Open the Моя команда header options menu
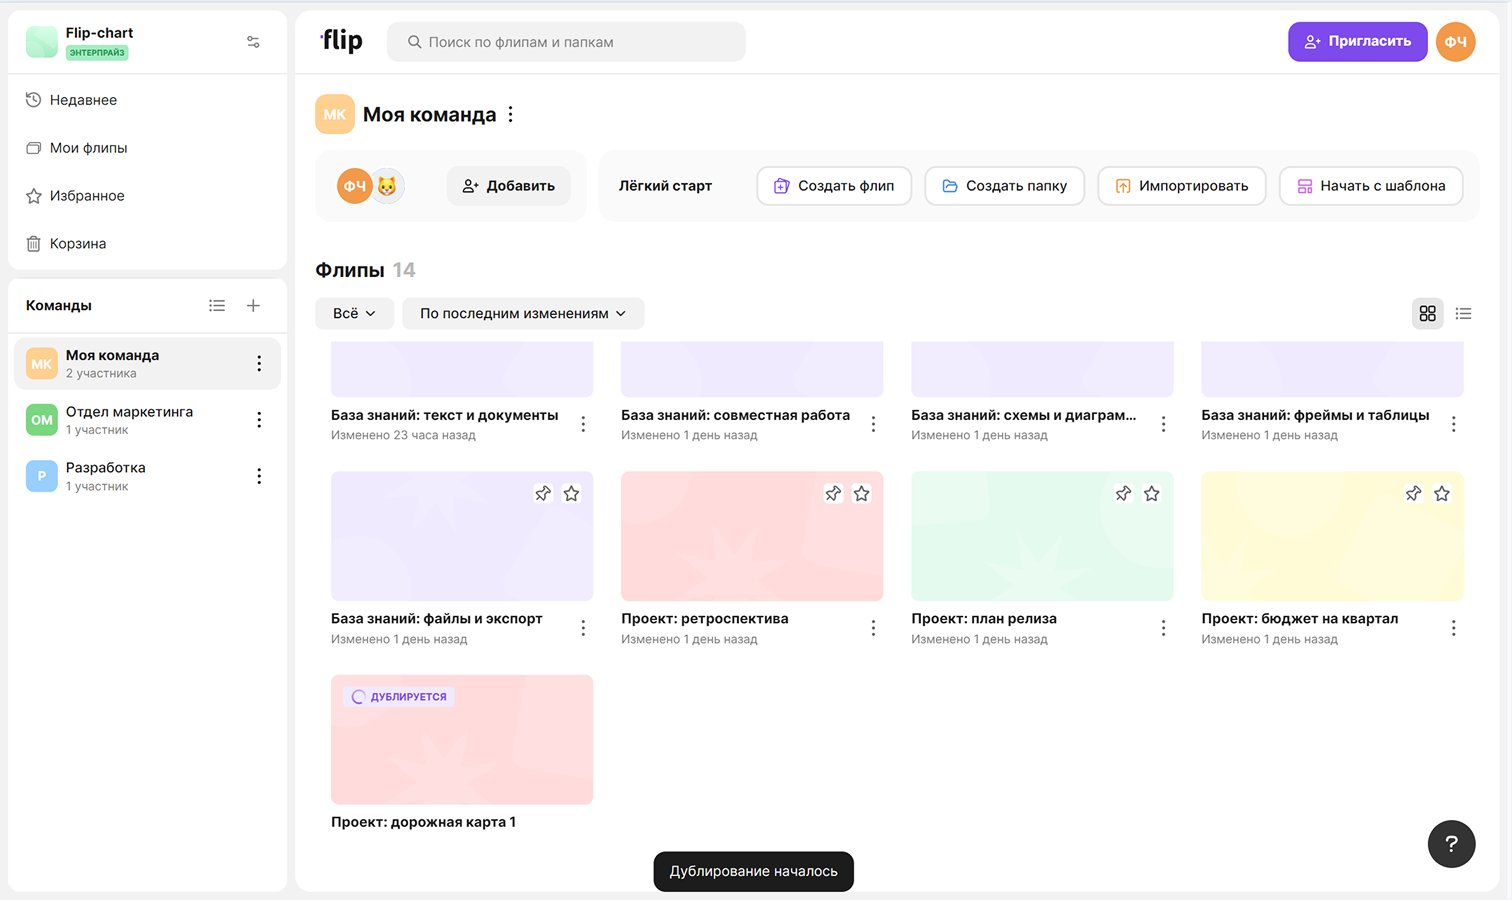Screen dimensions: 1512x900 (x=511, y=114)
